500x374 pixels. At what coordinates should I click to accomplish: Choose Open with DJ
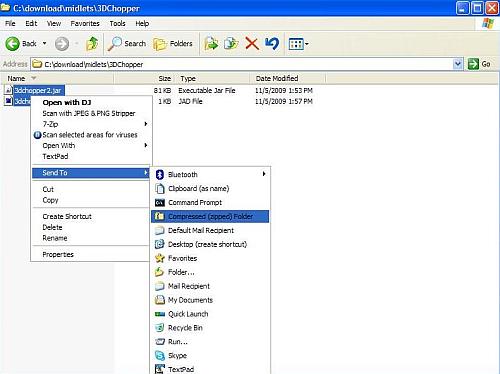[x=91, y=102]
